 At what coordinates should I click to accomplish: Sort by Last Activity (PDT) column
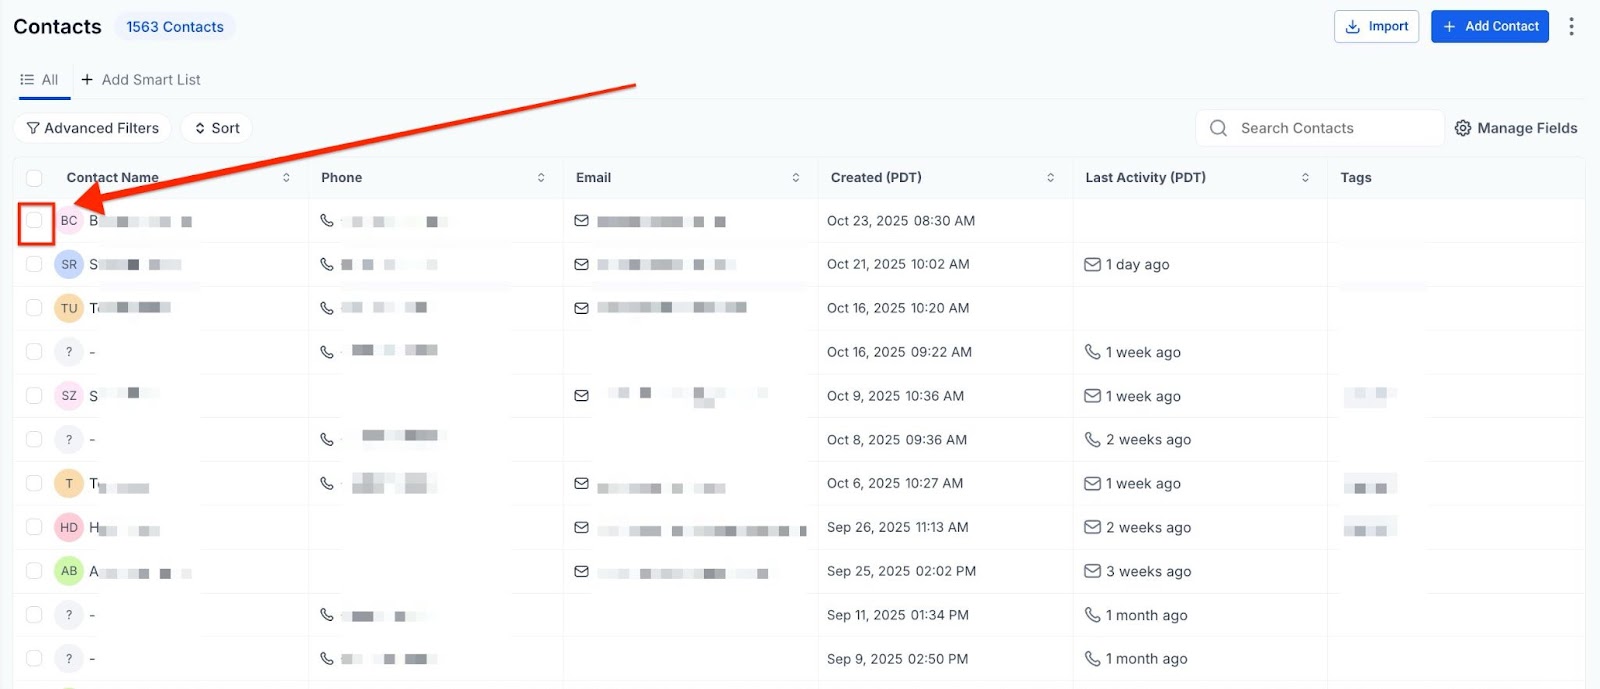coord(1305,178)
